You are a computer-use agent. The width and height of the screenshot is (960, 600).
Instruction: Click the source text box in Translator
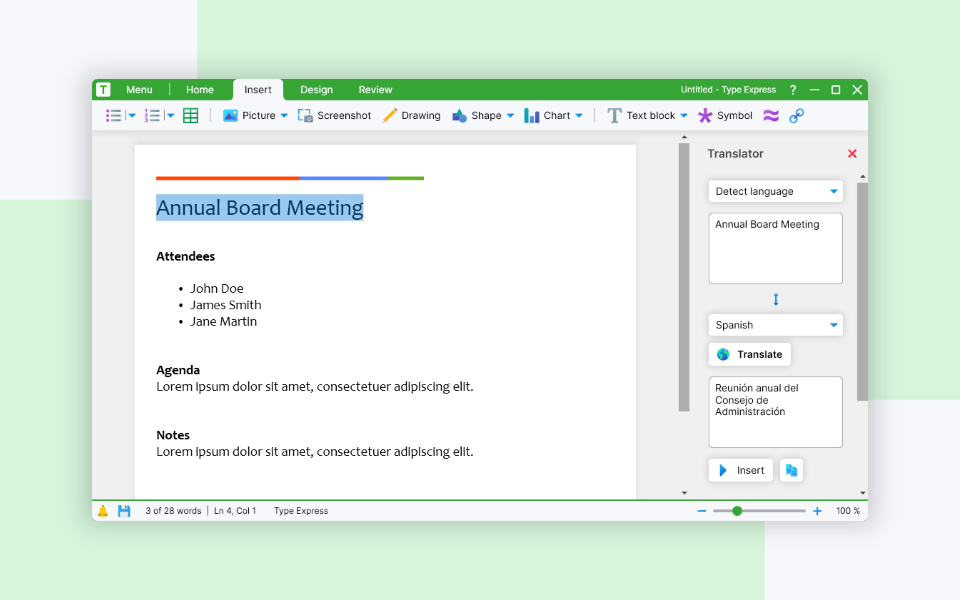[776, 248]
